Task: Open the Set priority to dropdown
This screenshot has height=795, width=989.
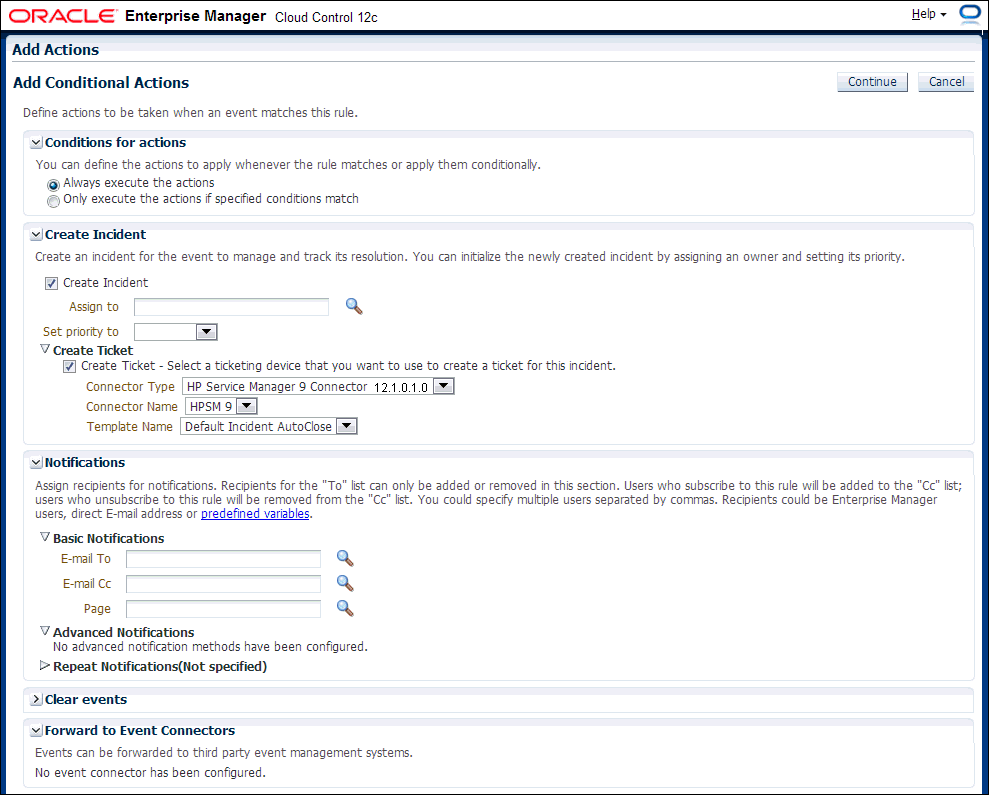Action: click(x=207, y=332)
